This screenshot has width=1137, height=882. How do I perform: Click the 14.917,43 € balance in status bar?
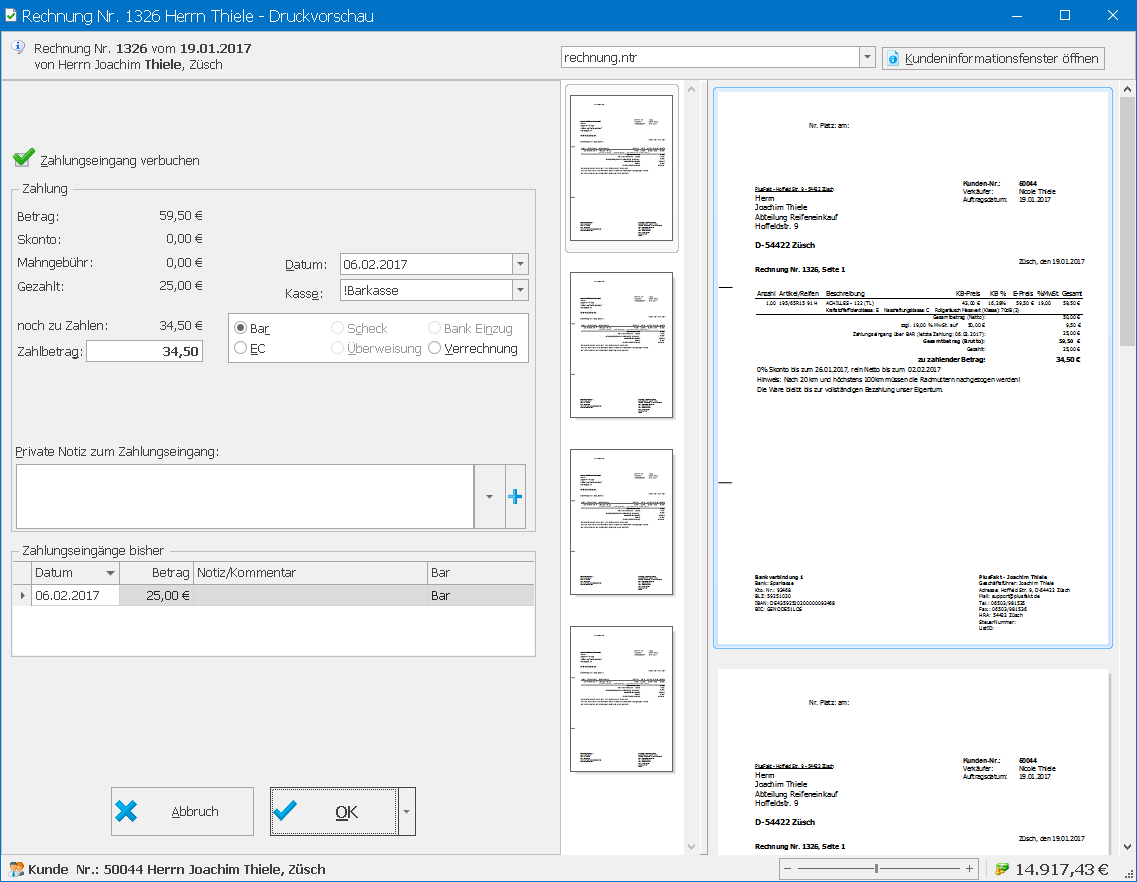coord(1062,869)
